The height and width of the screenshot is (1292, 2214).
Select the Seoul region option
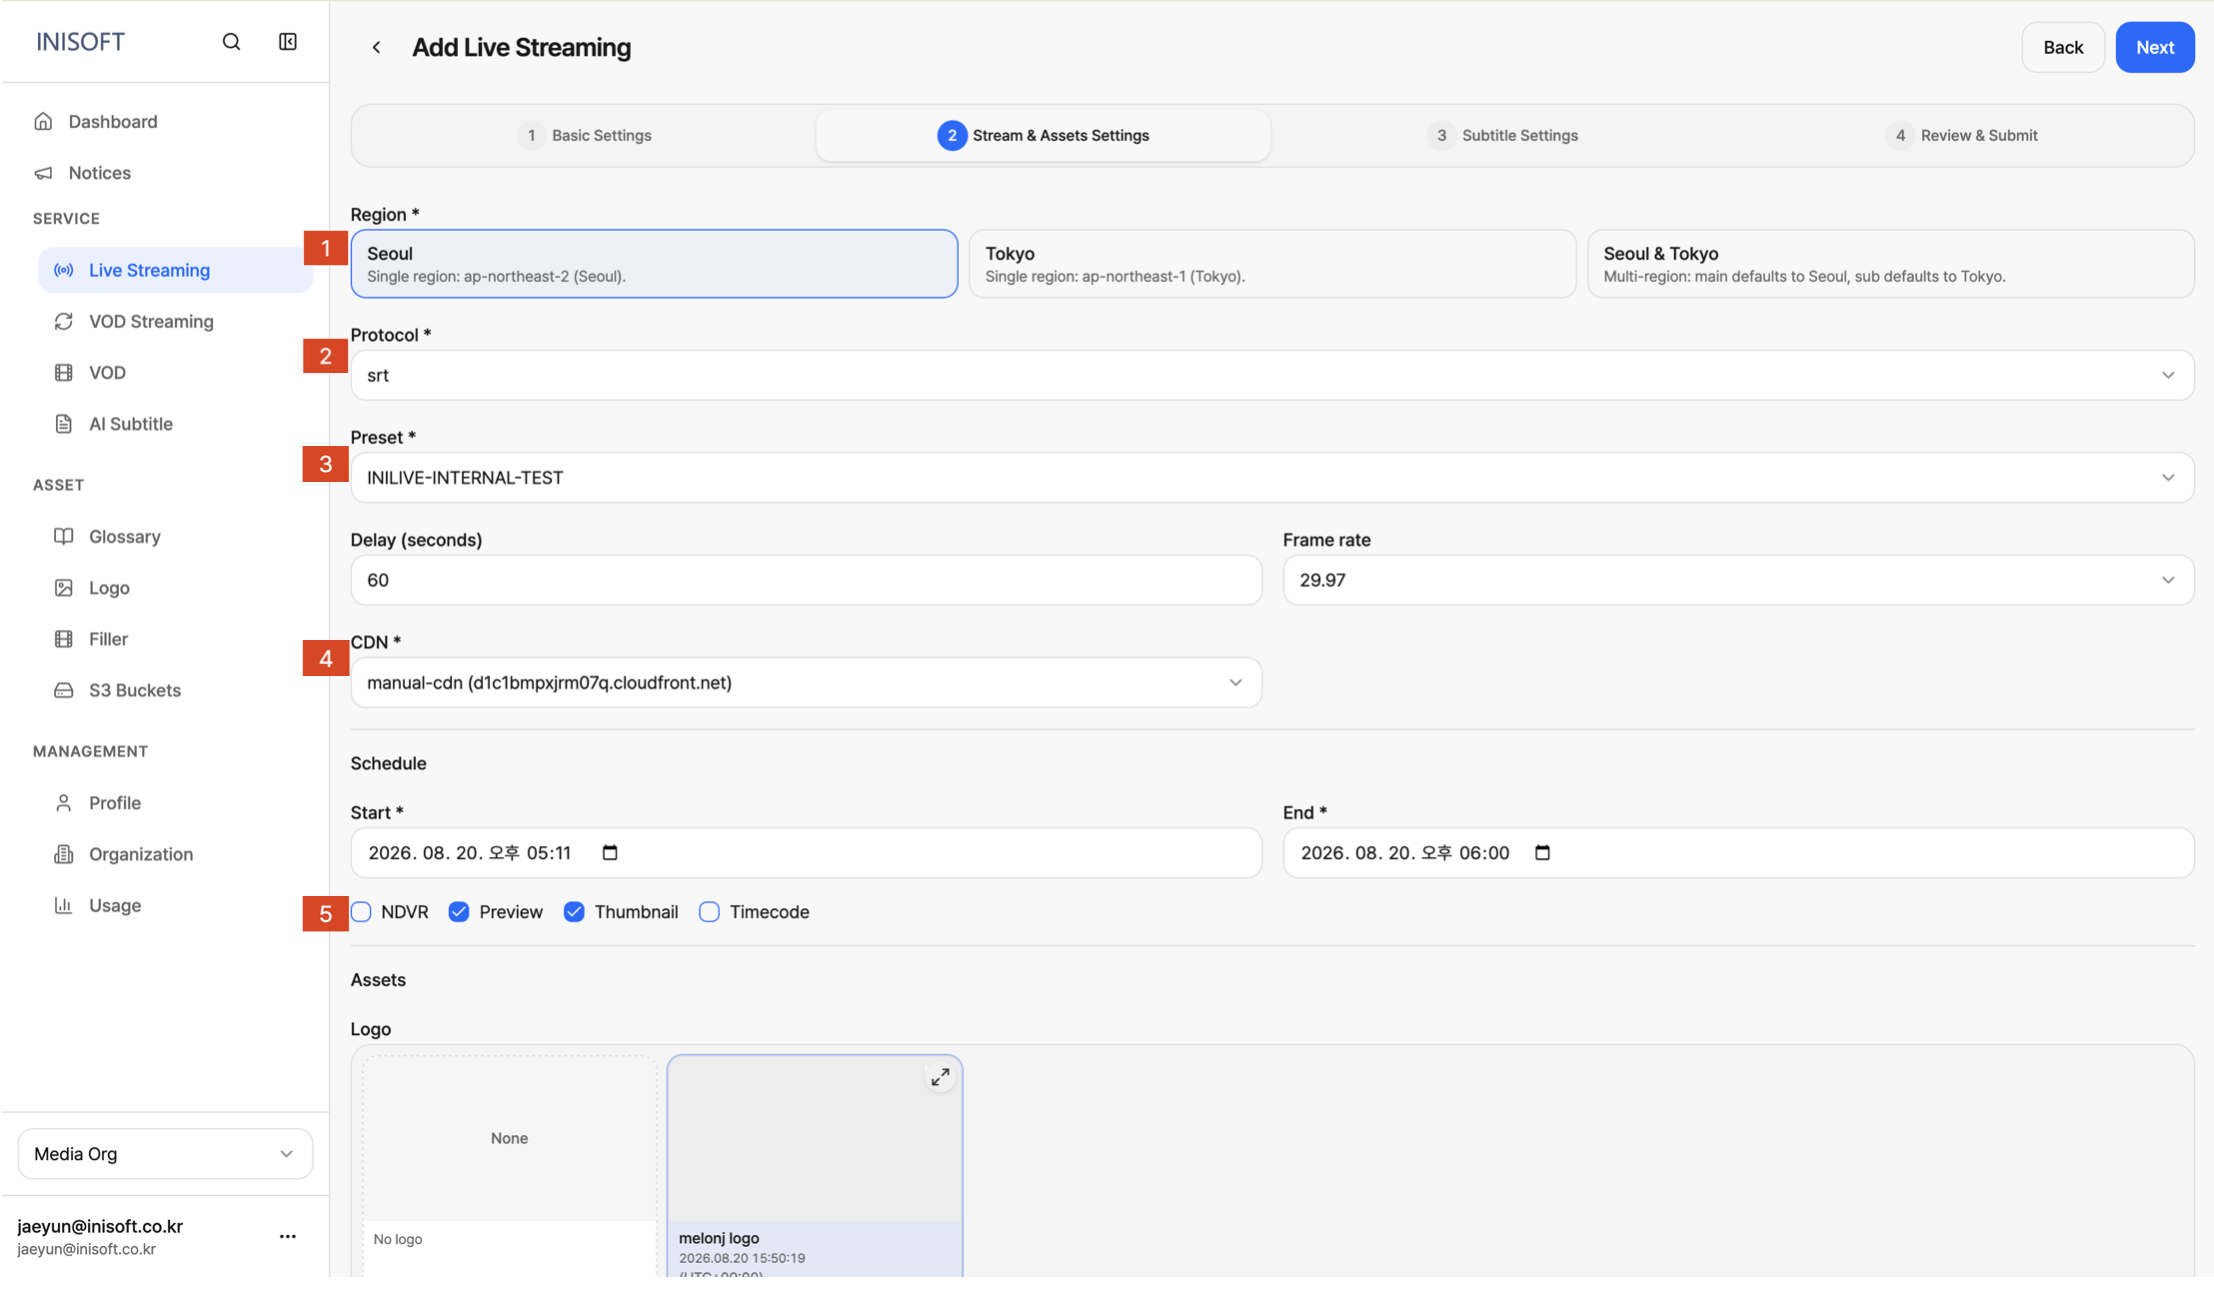click(654, 264)
